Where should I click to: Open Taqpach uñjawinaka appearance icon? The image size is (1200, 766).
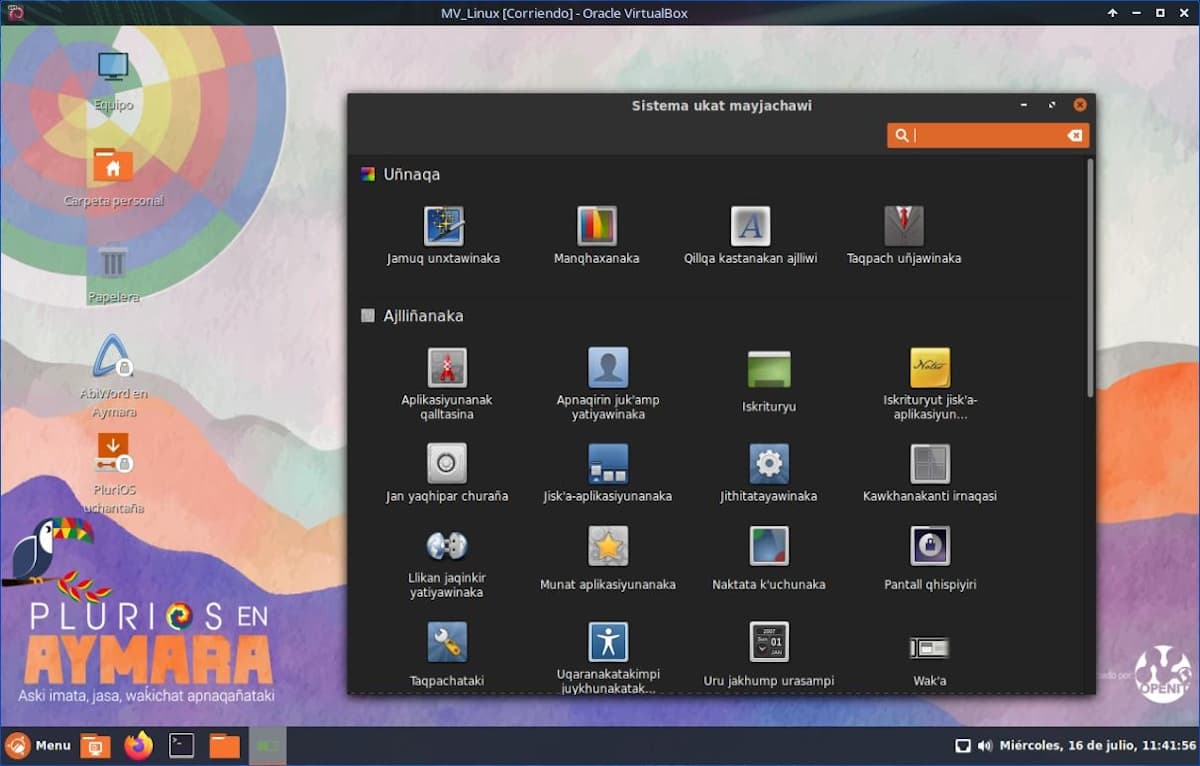pos(904,226)
